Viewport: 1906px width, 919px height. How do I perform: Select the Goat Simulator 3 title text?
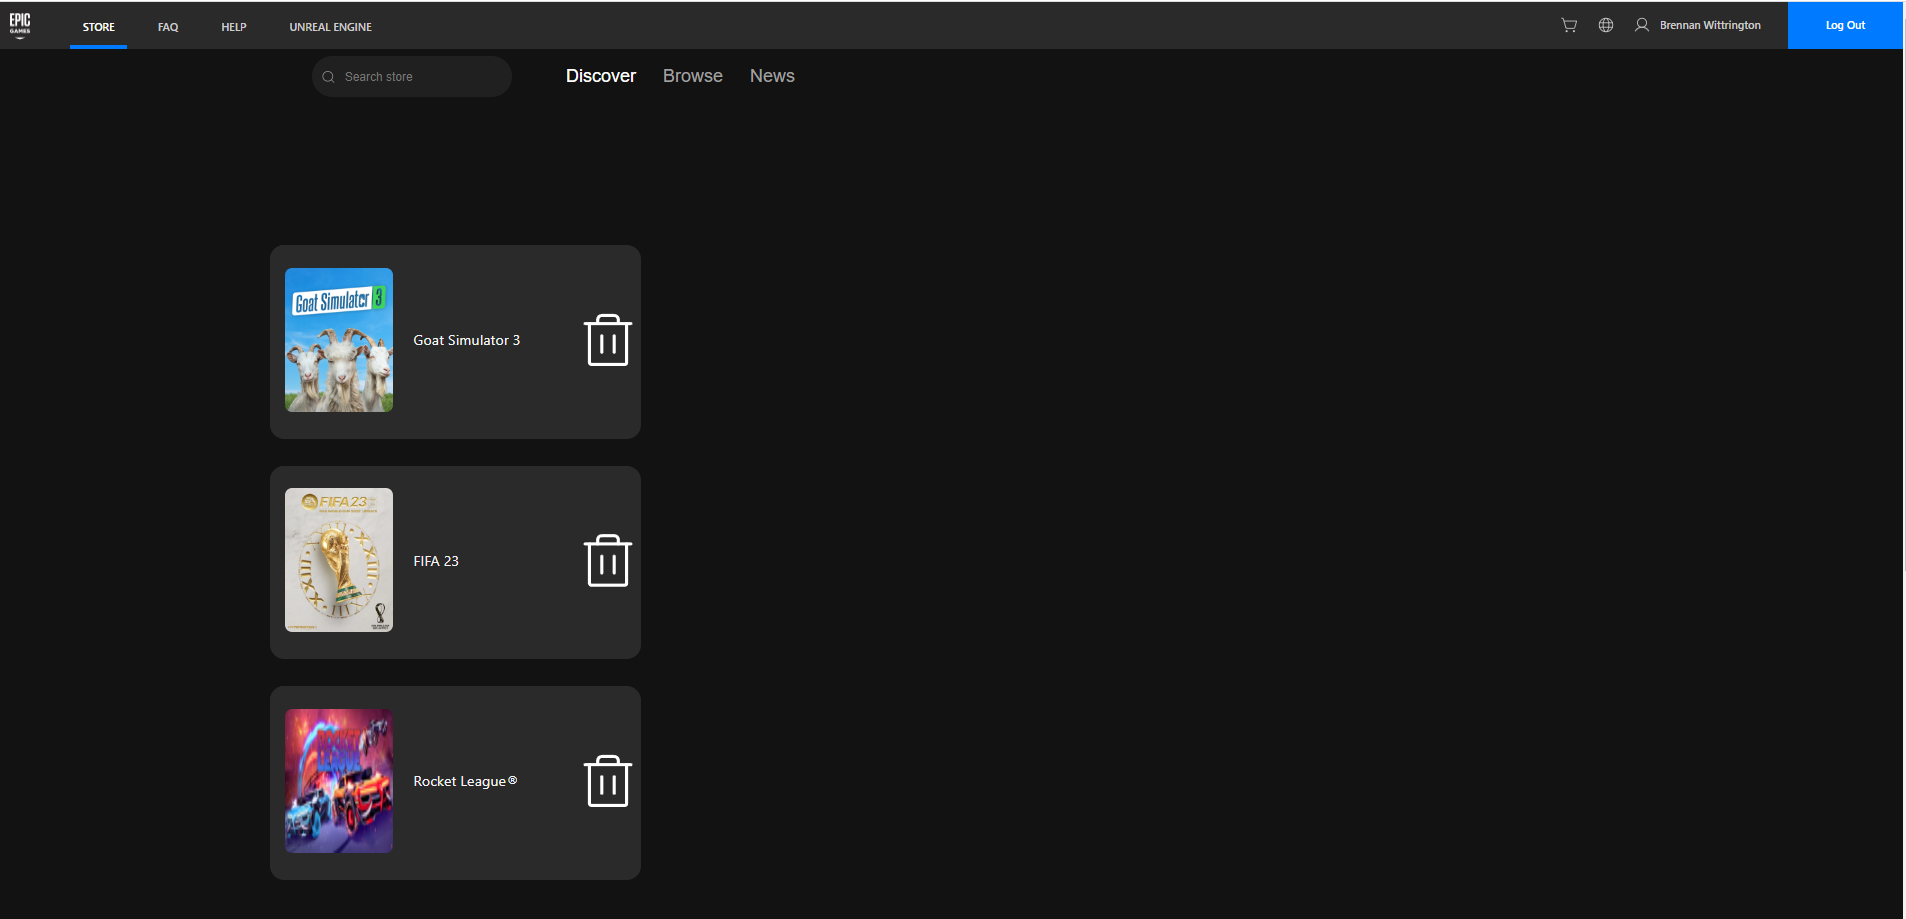pyautogui.click(x=467, y=340)
